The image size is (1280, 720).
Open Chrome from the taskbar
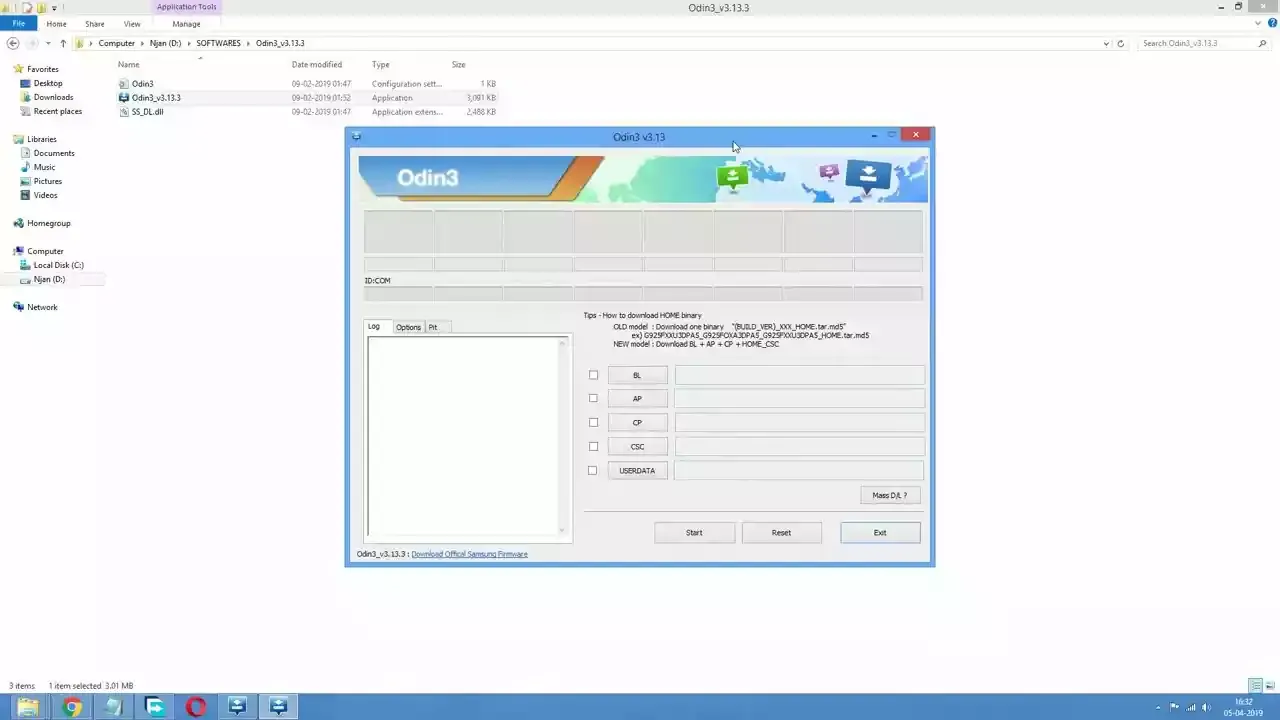point(71,707)
